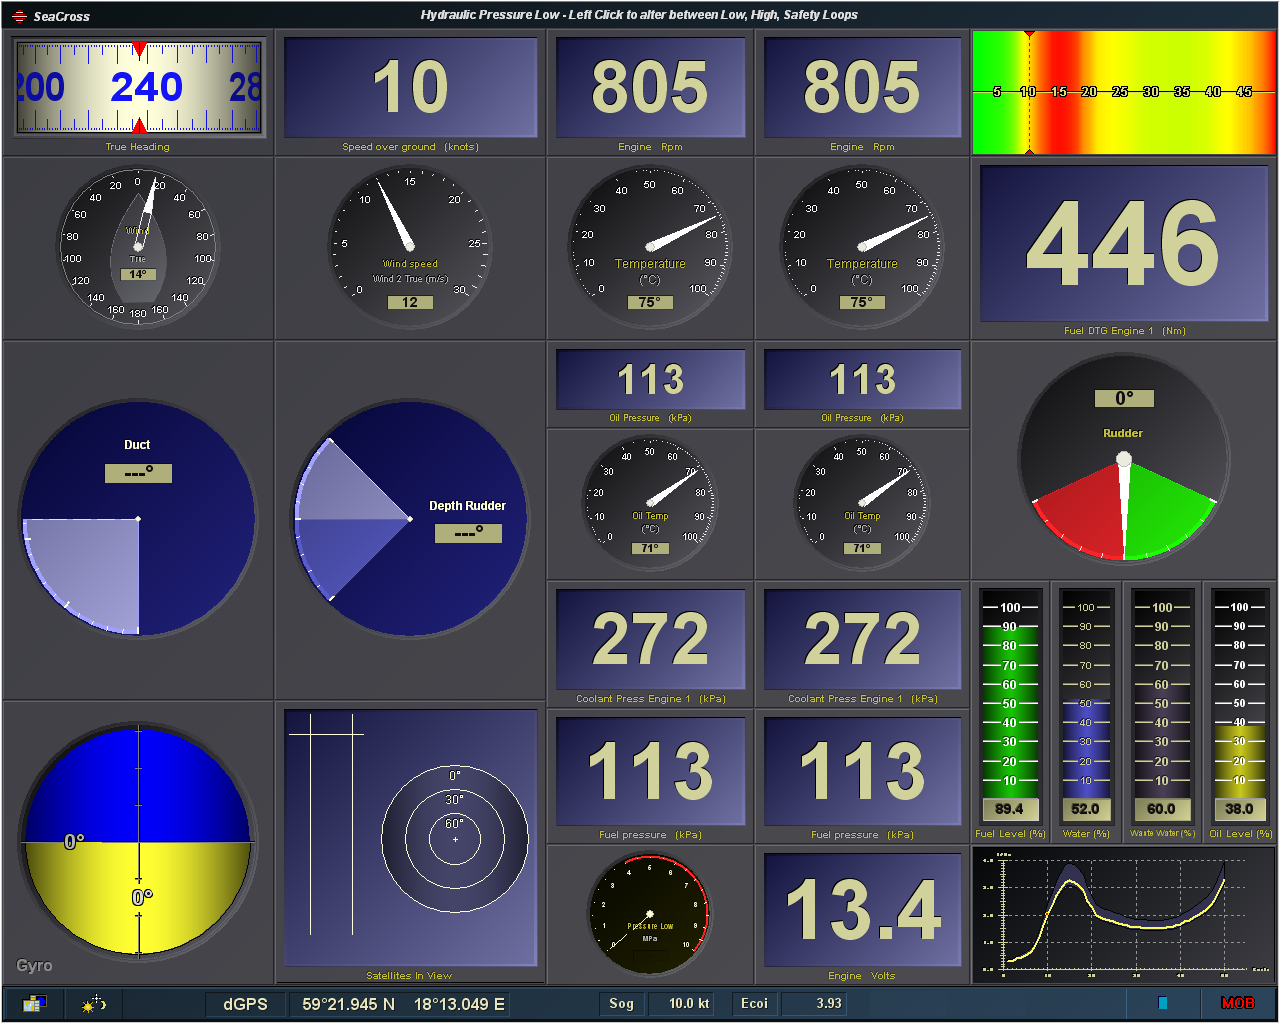Screen dimensions: 1280x1024
Task: Click the left Engine Rpm 805 display
Action: tap(650, 88)
